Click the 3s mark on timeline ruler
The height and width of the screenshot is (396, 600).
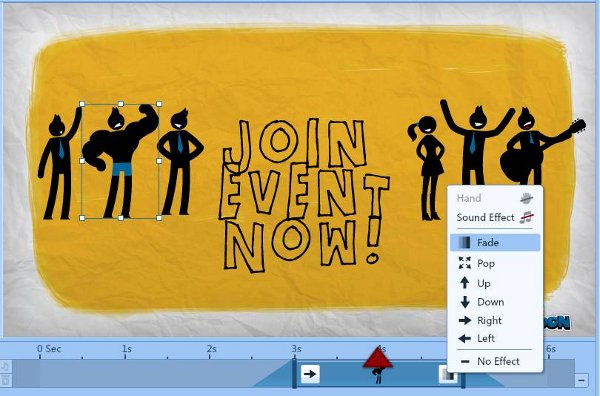[x=296, y=349]
